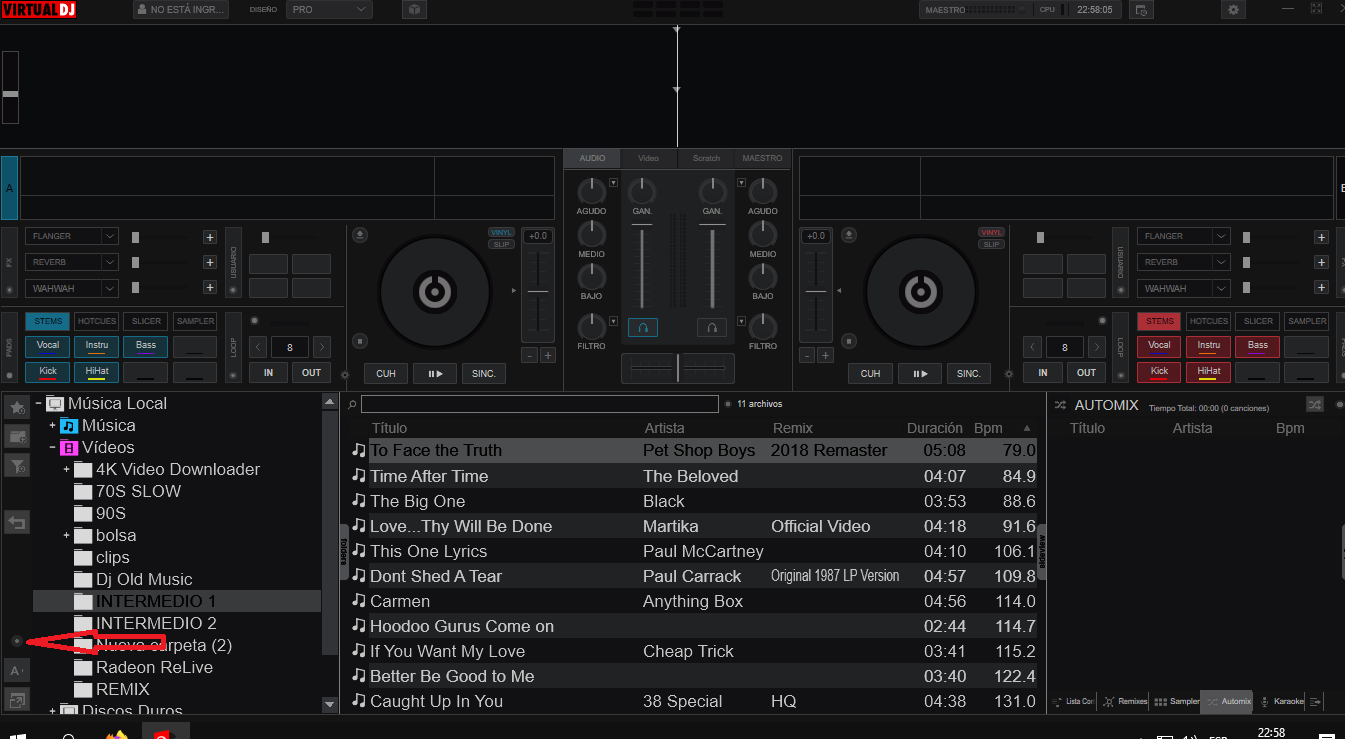1345x739 pixels.
Task: Open the PRO layout dropdown
Action: pyautogui.click(x=328, y=9)
